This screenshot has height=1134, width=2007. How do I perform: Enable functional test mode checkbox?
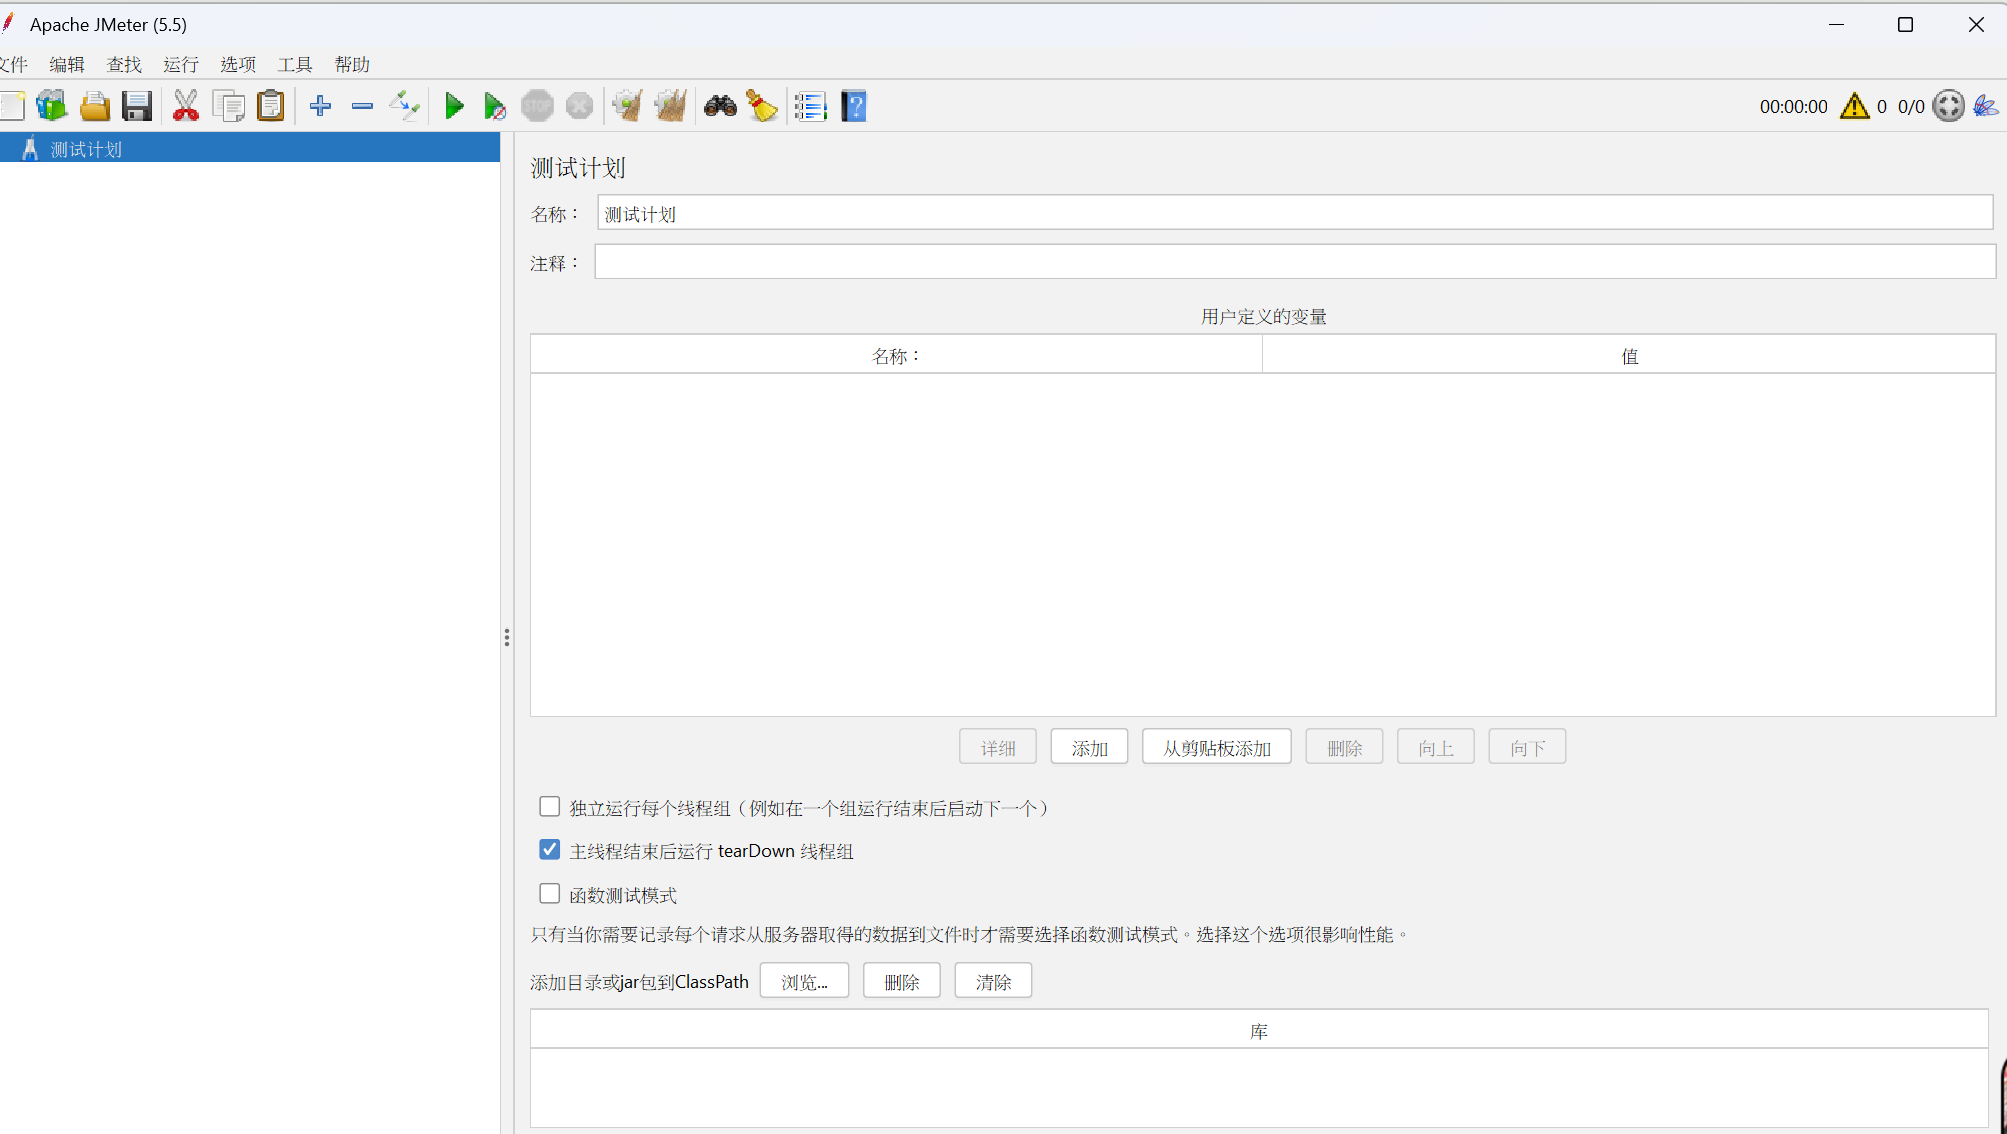tap(549, 894)
